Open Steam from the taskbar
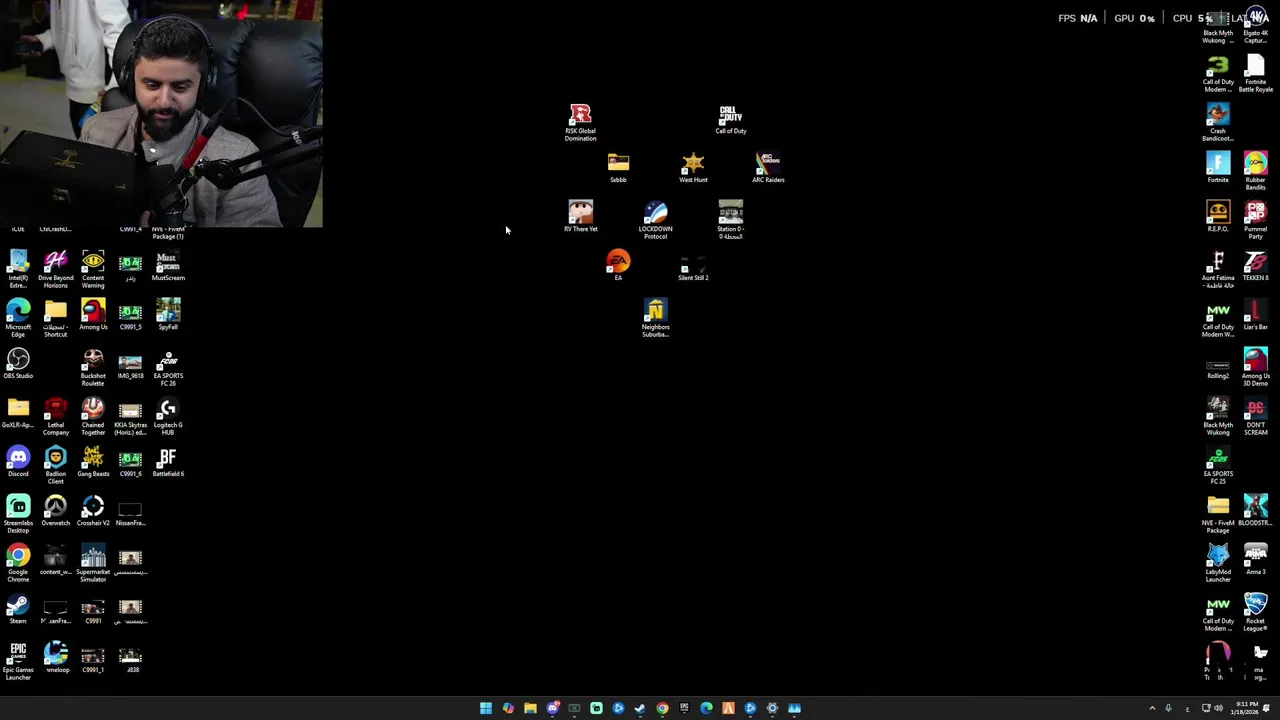This screenshot has width=1280, height=720. click(x=640, y=708)
